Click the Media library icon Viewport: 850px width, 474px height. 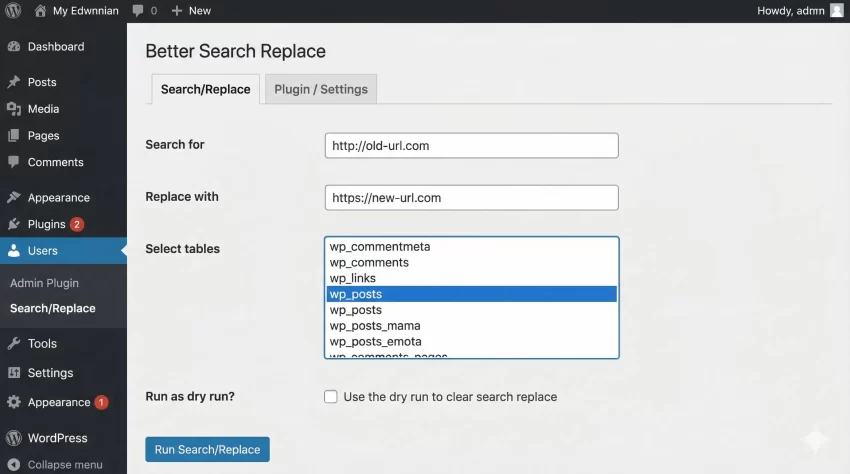[14, 109]
